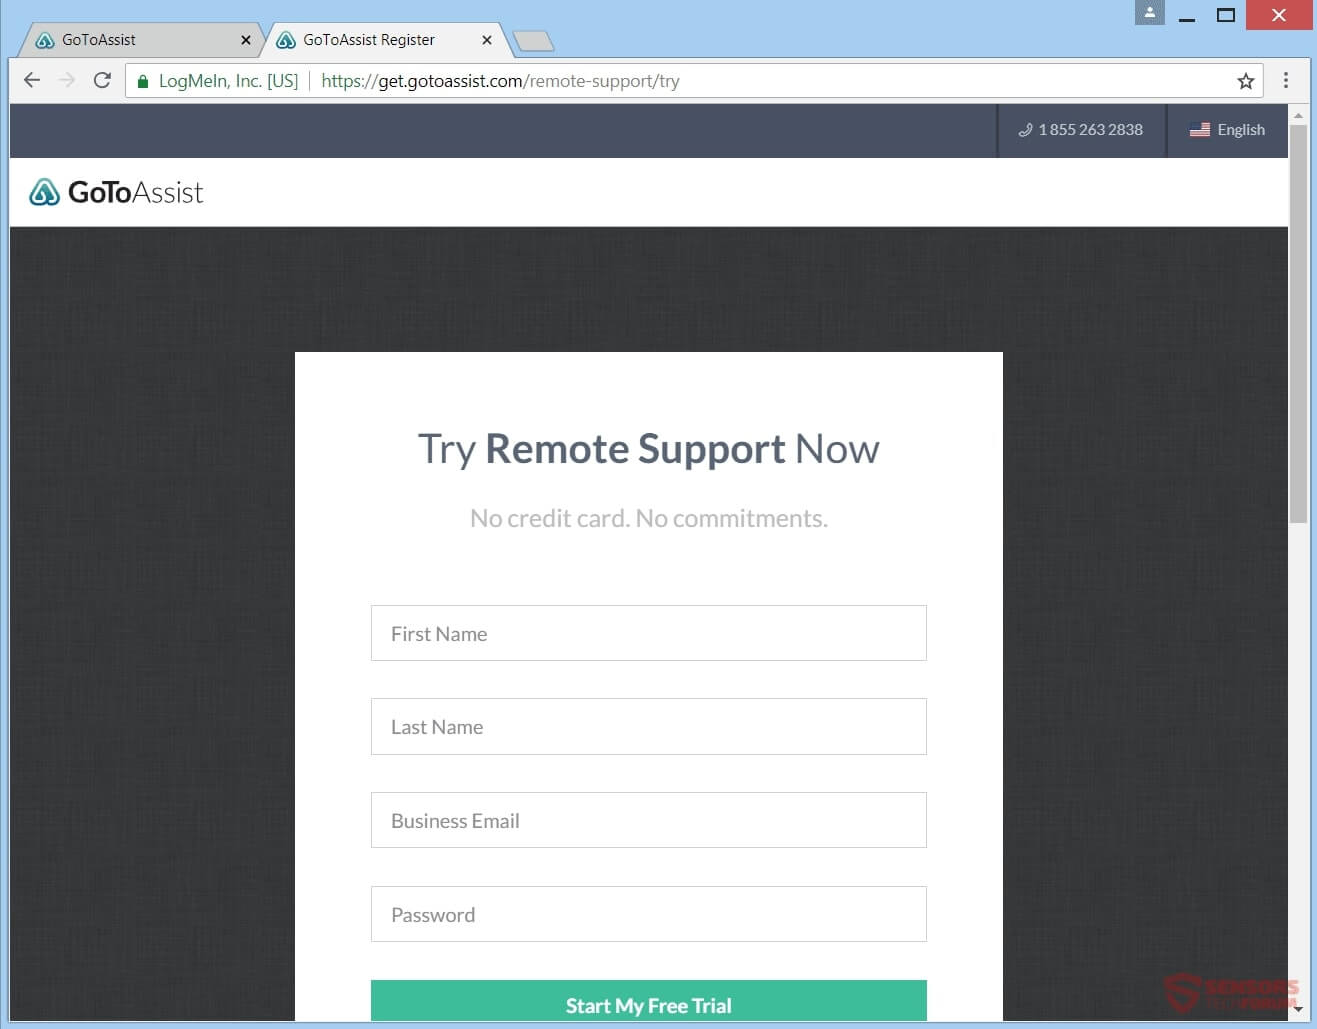Image resolution: width=1317 pixels, height=1029 pixels.
Task: Focus the Business Email field
Action: pos(648,820)
